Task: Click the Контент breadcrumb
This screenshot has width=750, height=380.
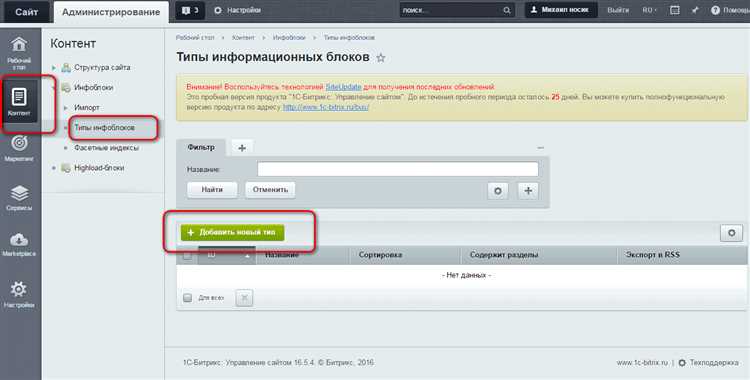Action: tap(243, 37)
